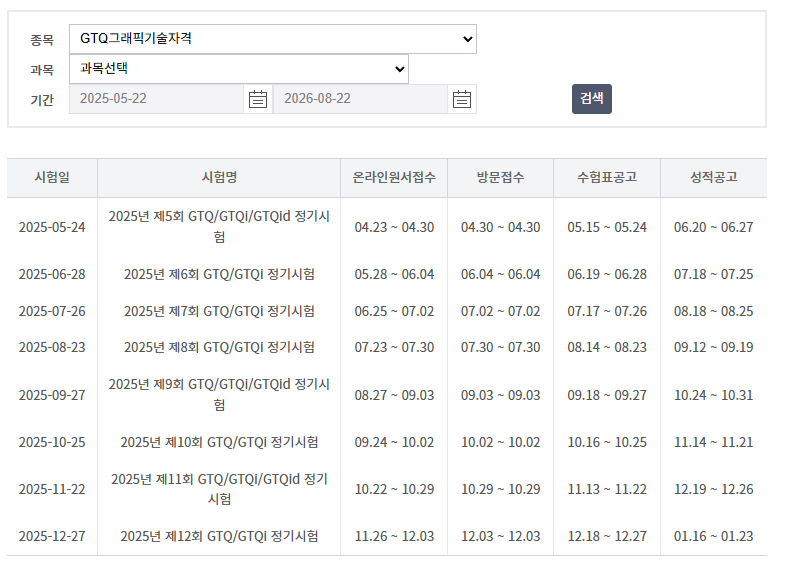
Task: Click score announcement 10.24 ~ 10.31
Action: (714, 395)
